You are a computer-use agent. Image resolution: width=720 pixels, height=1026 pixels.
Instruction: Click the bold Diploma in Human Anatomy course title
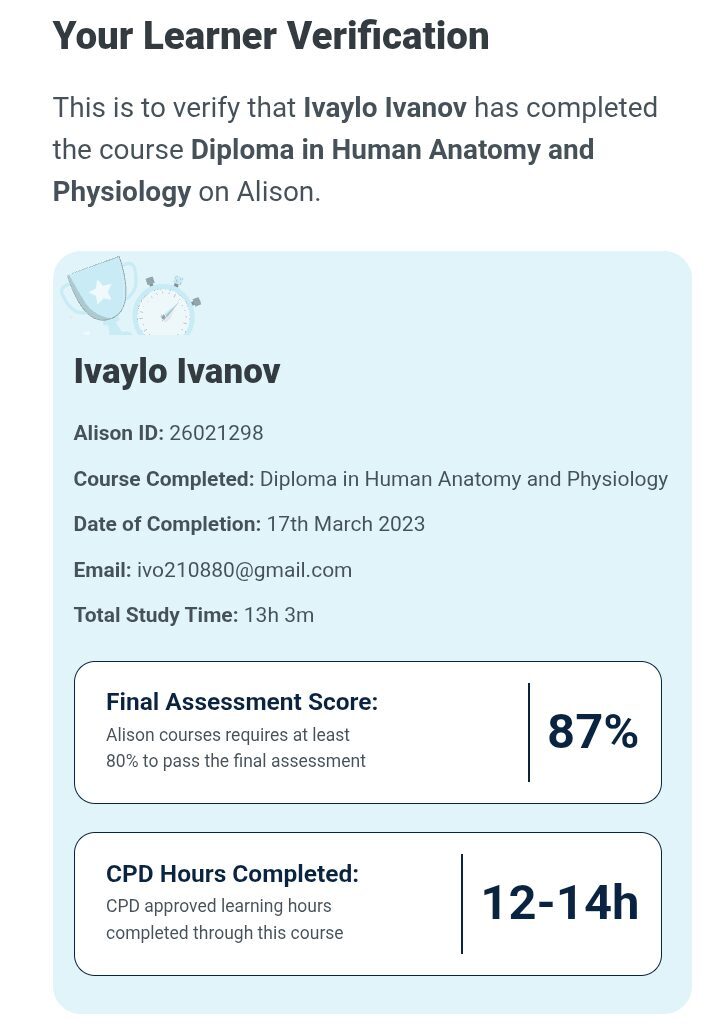point(392,150)
